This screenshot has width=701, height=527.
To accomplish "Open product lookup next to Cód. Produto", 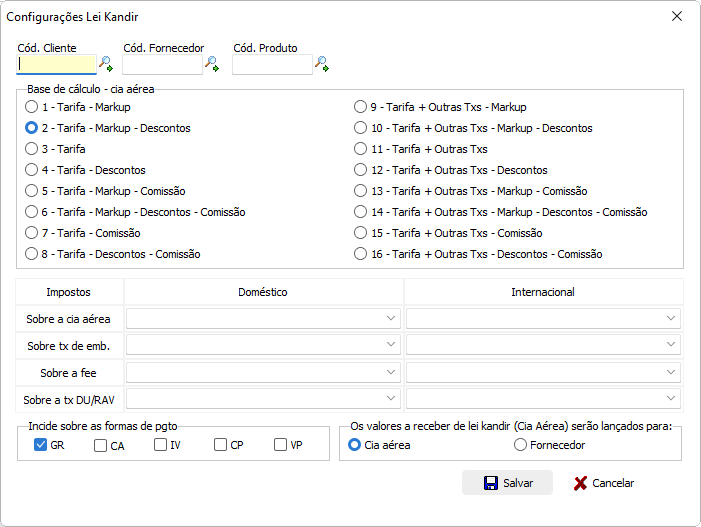I will [x=322, y=64].
